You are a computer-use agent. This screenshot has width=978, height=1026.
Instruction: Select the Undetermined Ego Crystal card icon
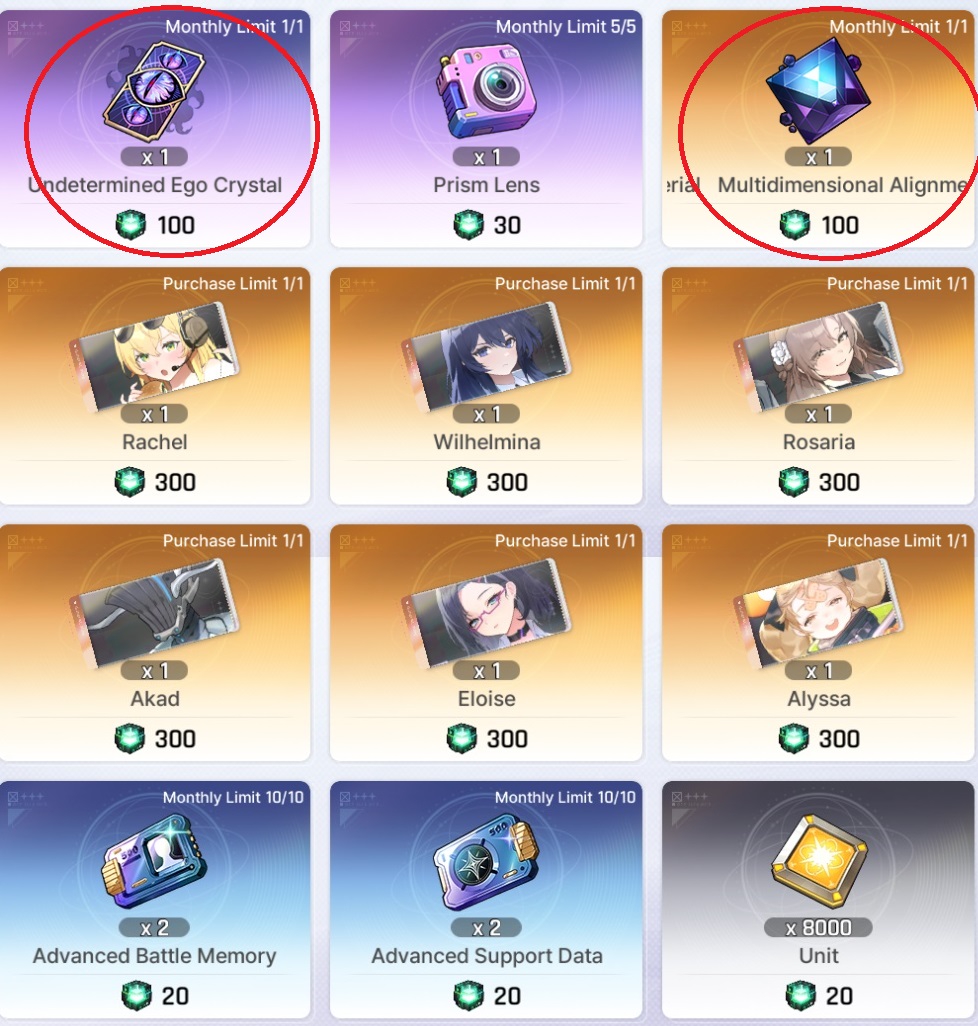154,92
